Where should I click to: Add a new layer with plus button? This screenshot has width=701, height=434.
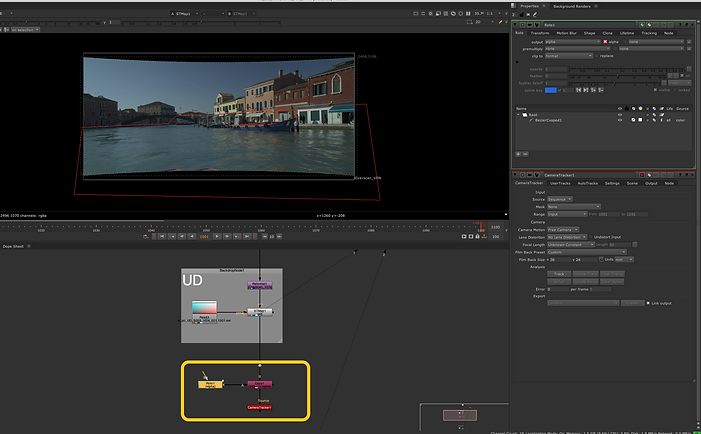[518, 154]
